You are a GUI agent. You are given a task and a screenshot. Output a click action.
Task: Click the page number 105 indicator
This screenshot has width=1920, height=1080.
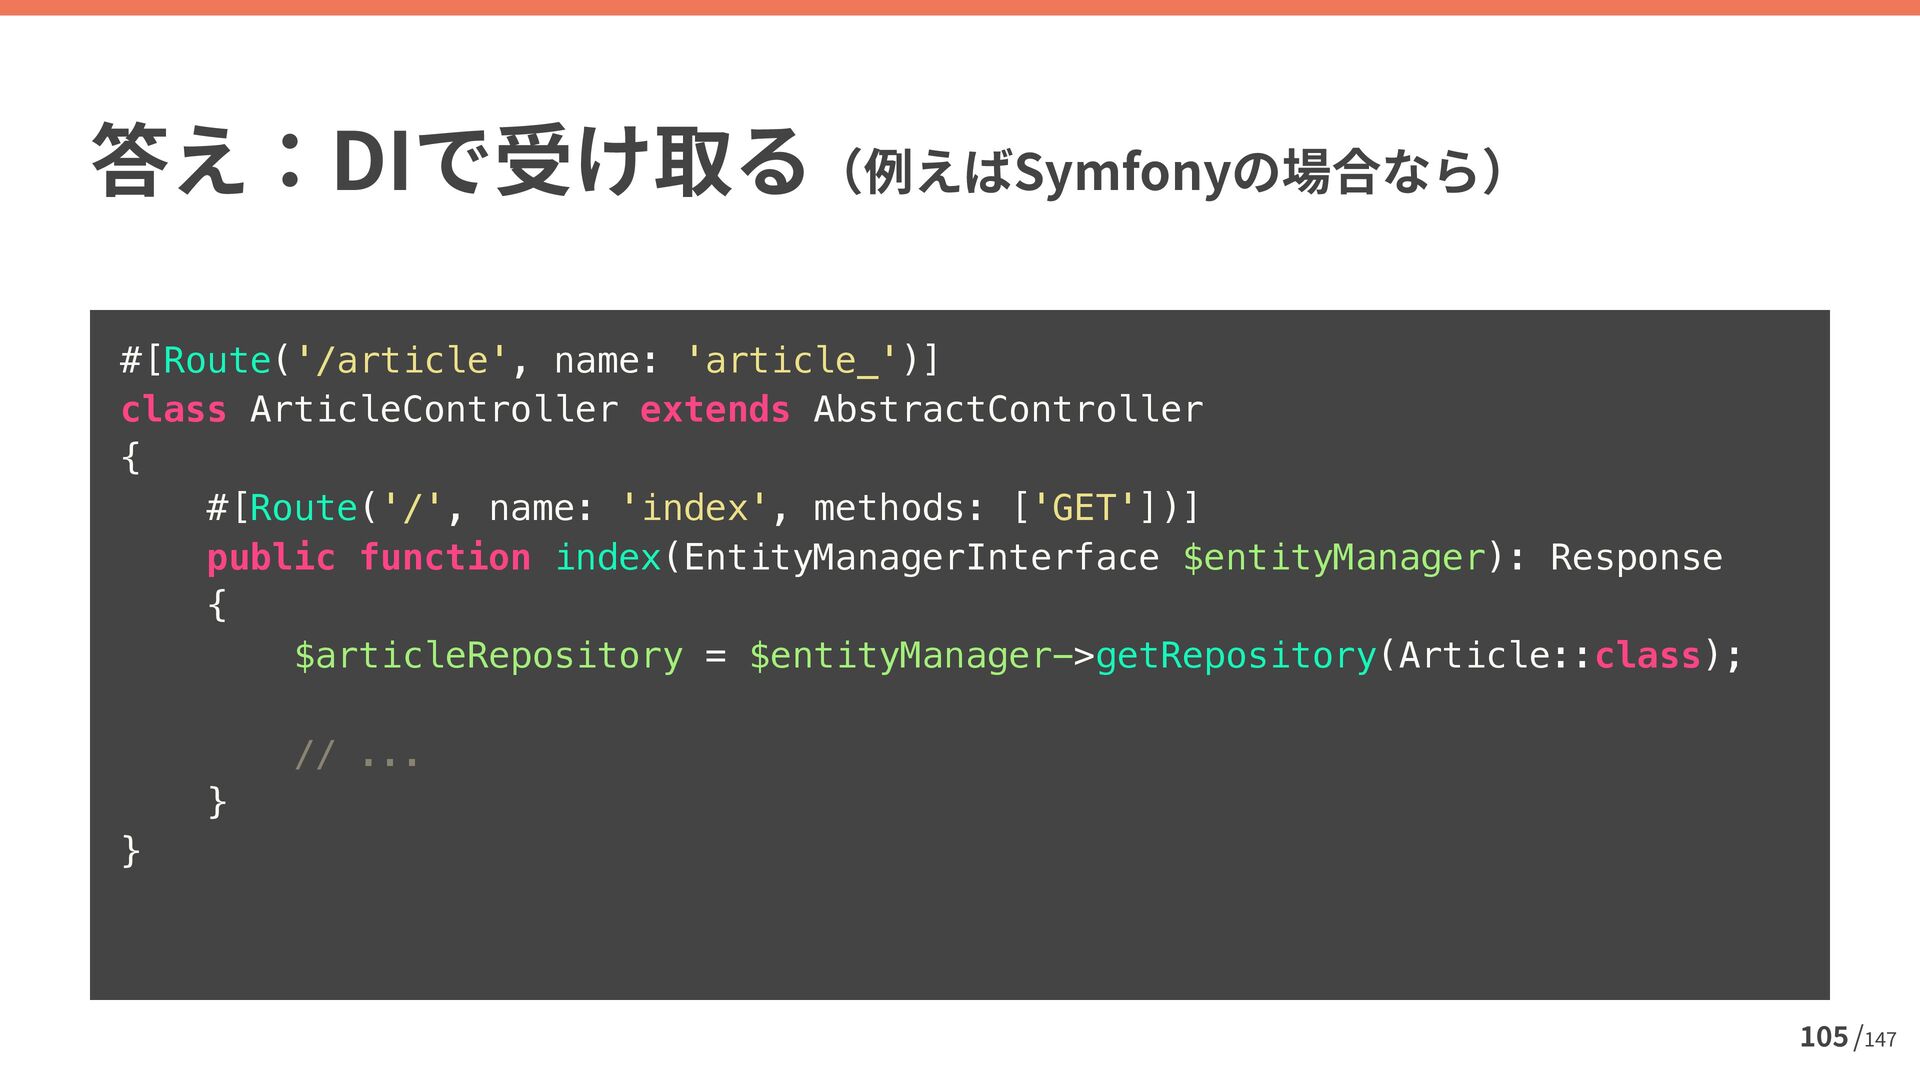pos(1823,1037)
